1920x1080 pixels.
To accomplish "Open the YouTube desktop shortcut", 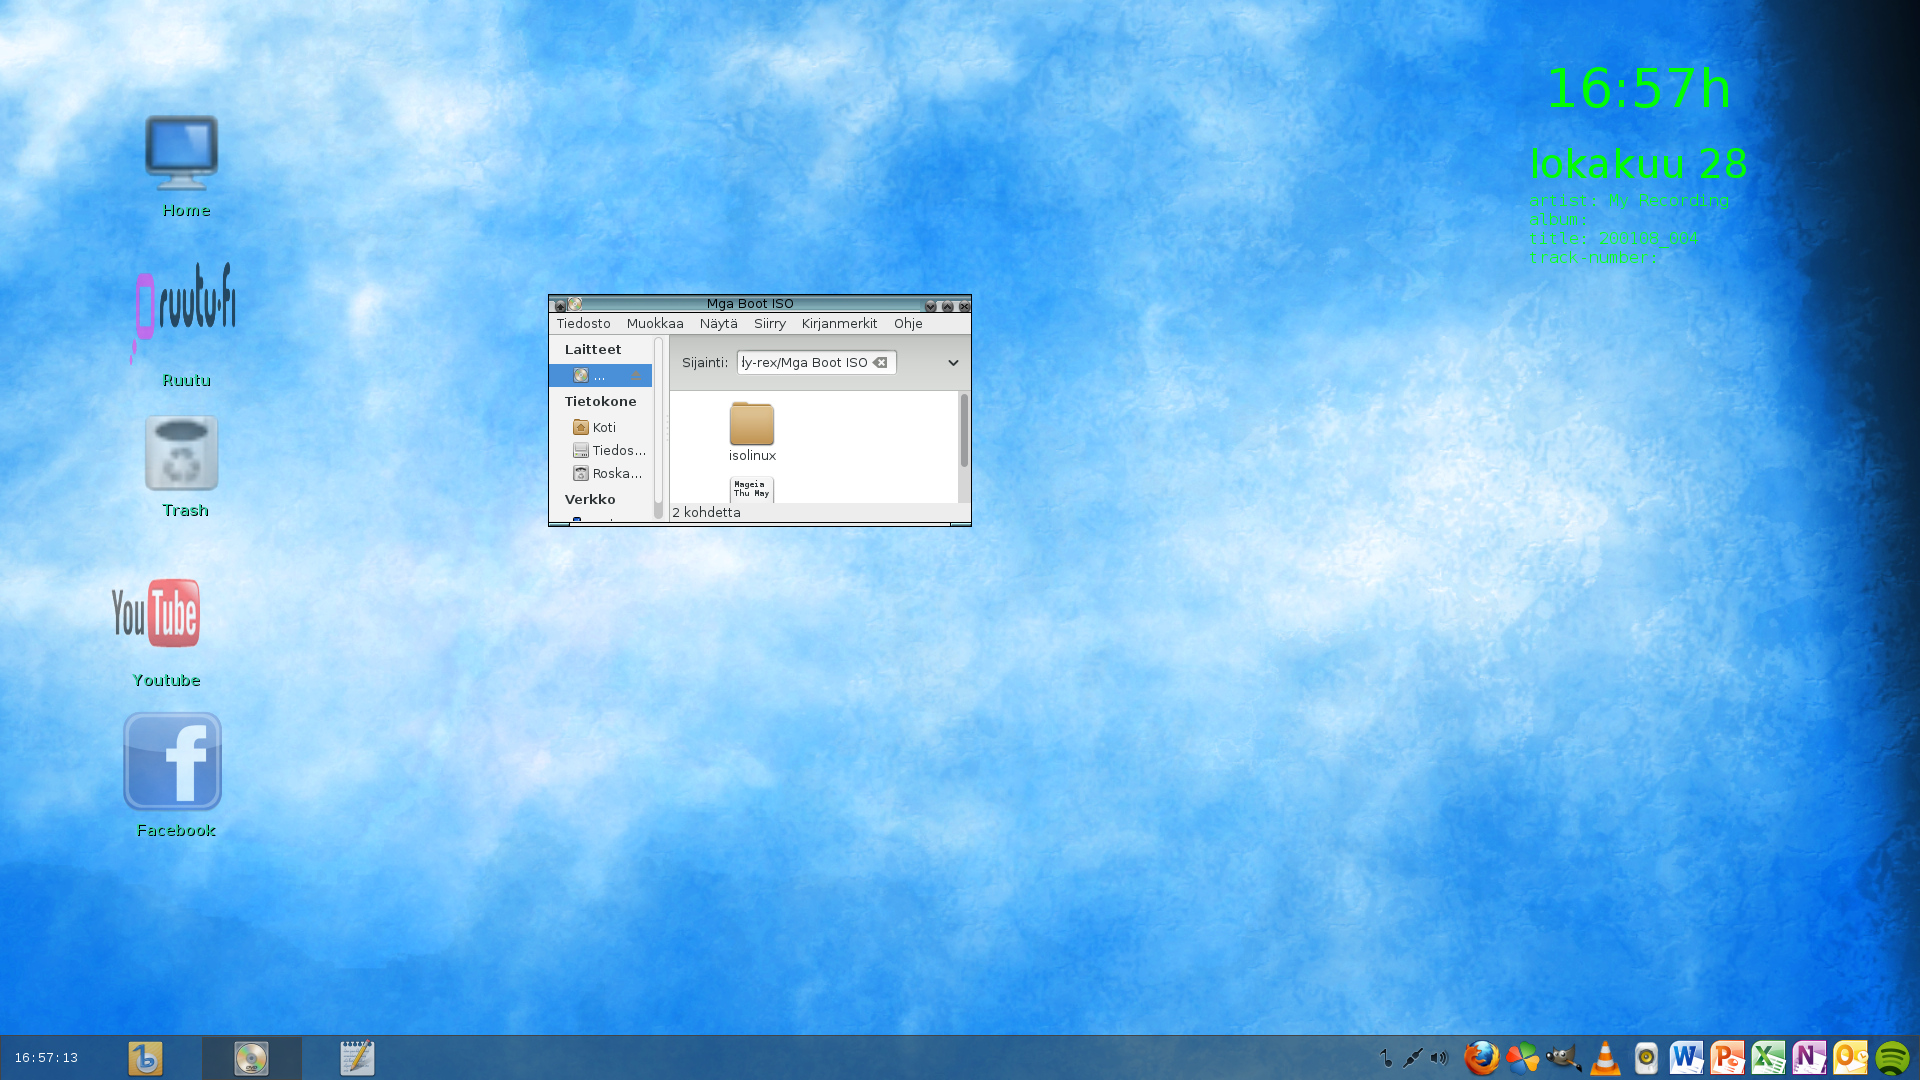I will click(x=156, y=613).
